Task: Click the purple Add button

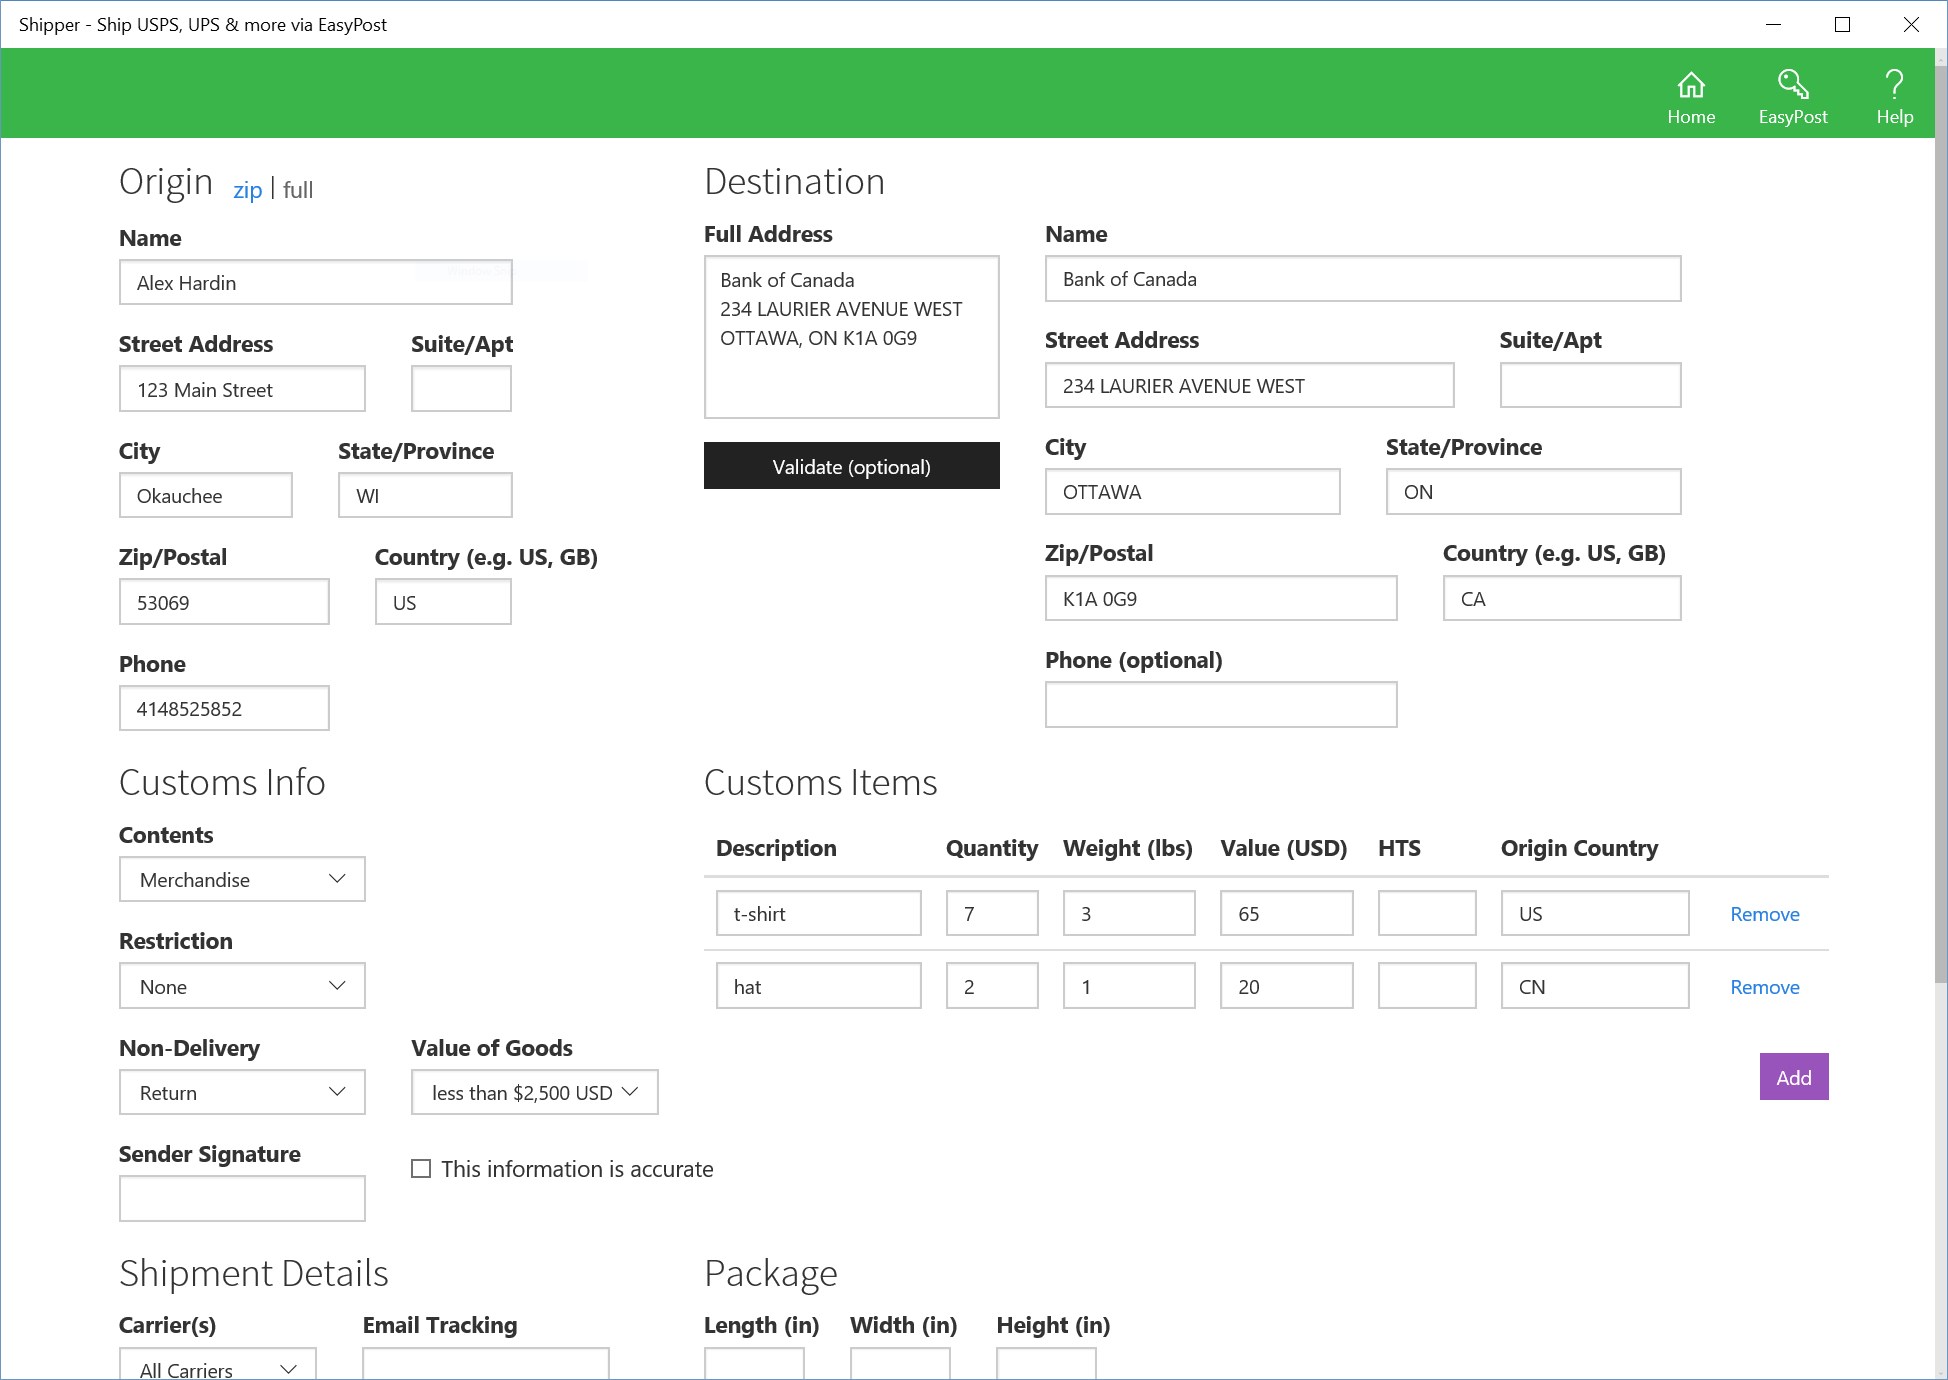Action: coord(1793,1077)
